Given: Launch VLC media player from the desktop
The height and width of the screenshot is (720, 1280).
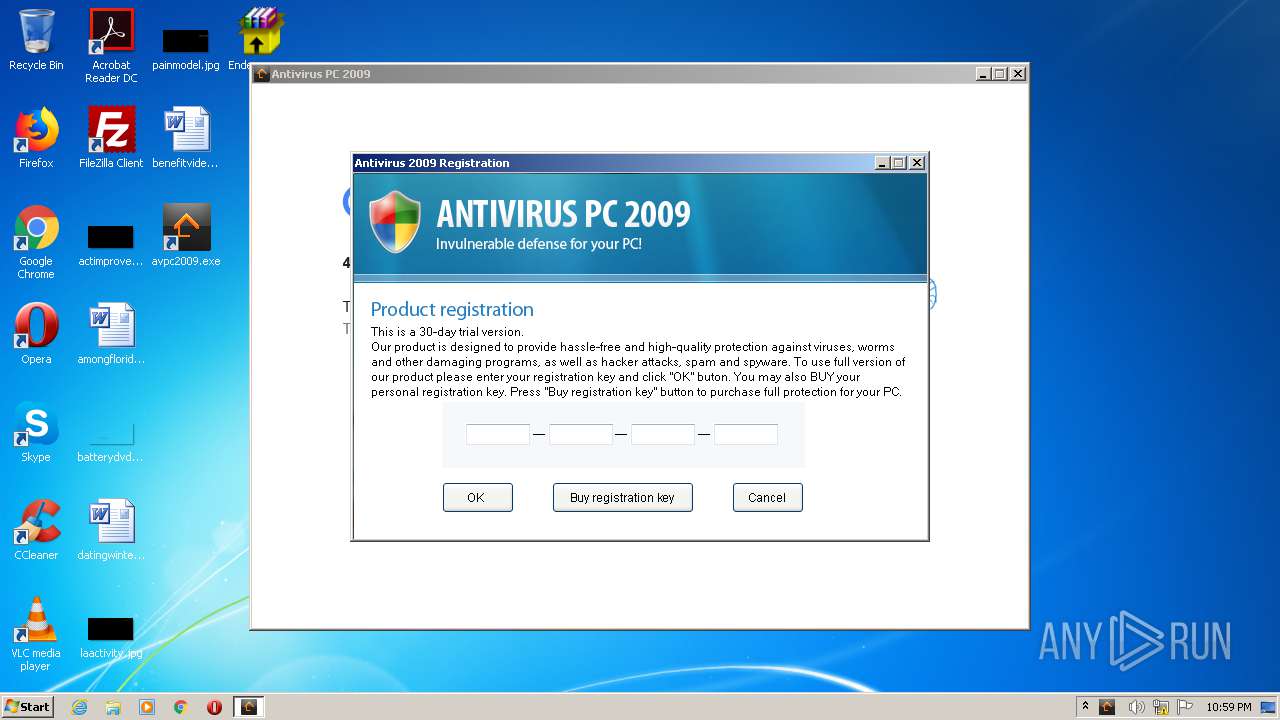Looking at the screenshot, I should pos(36,634).
